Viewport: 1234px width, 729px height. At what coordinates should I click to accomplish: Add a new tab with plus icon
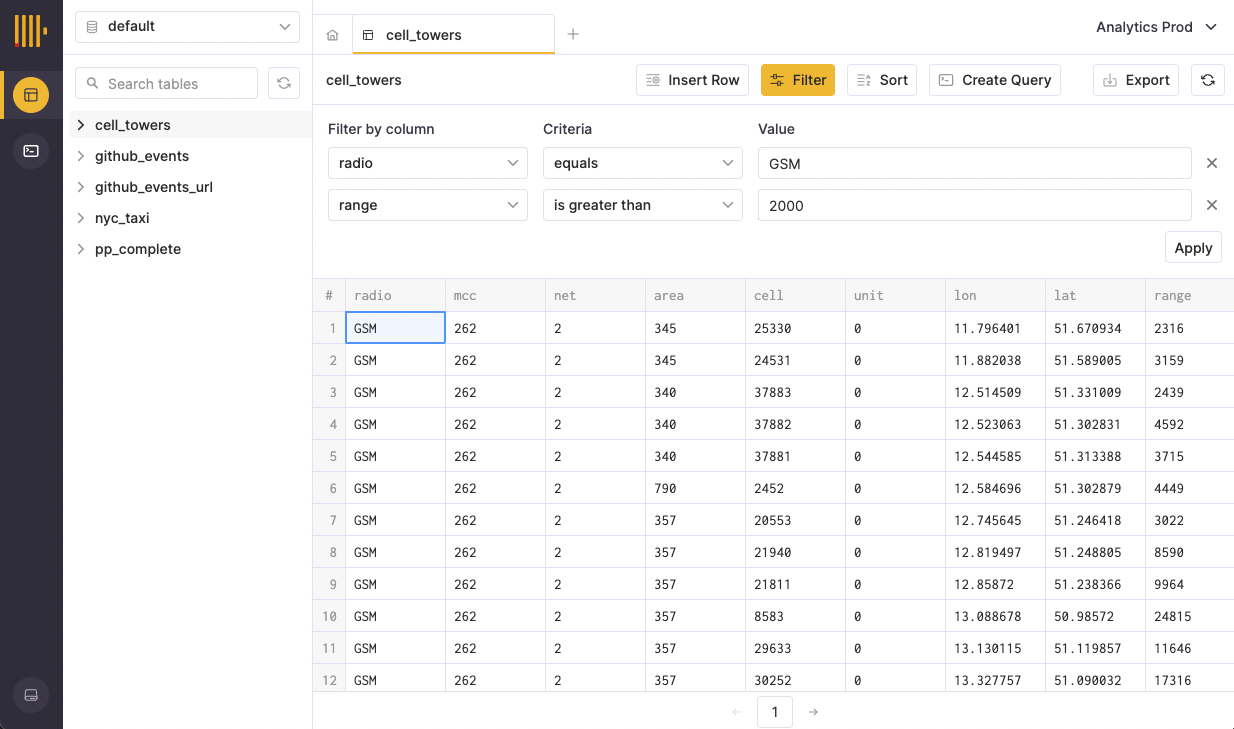click(573, 34)
